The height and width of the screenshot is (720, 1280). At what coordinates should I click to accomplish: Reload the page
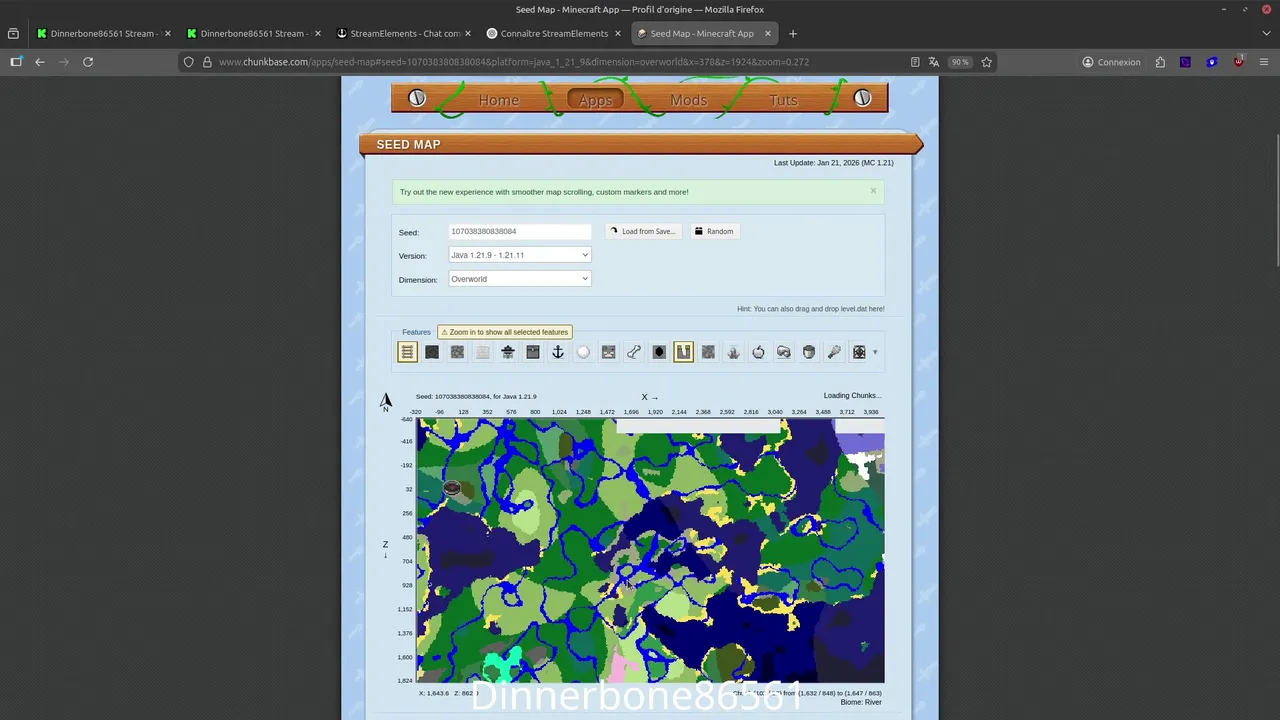(x=88, y=62)
